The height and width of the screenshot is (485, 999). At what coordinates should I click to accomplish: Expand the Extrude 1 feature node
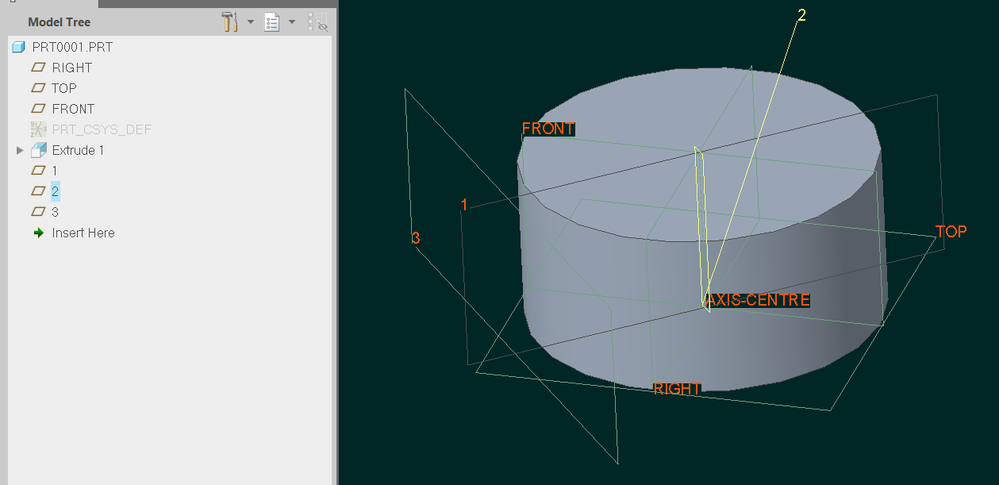click(19, 150)
